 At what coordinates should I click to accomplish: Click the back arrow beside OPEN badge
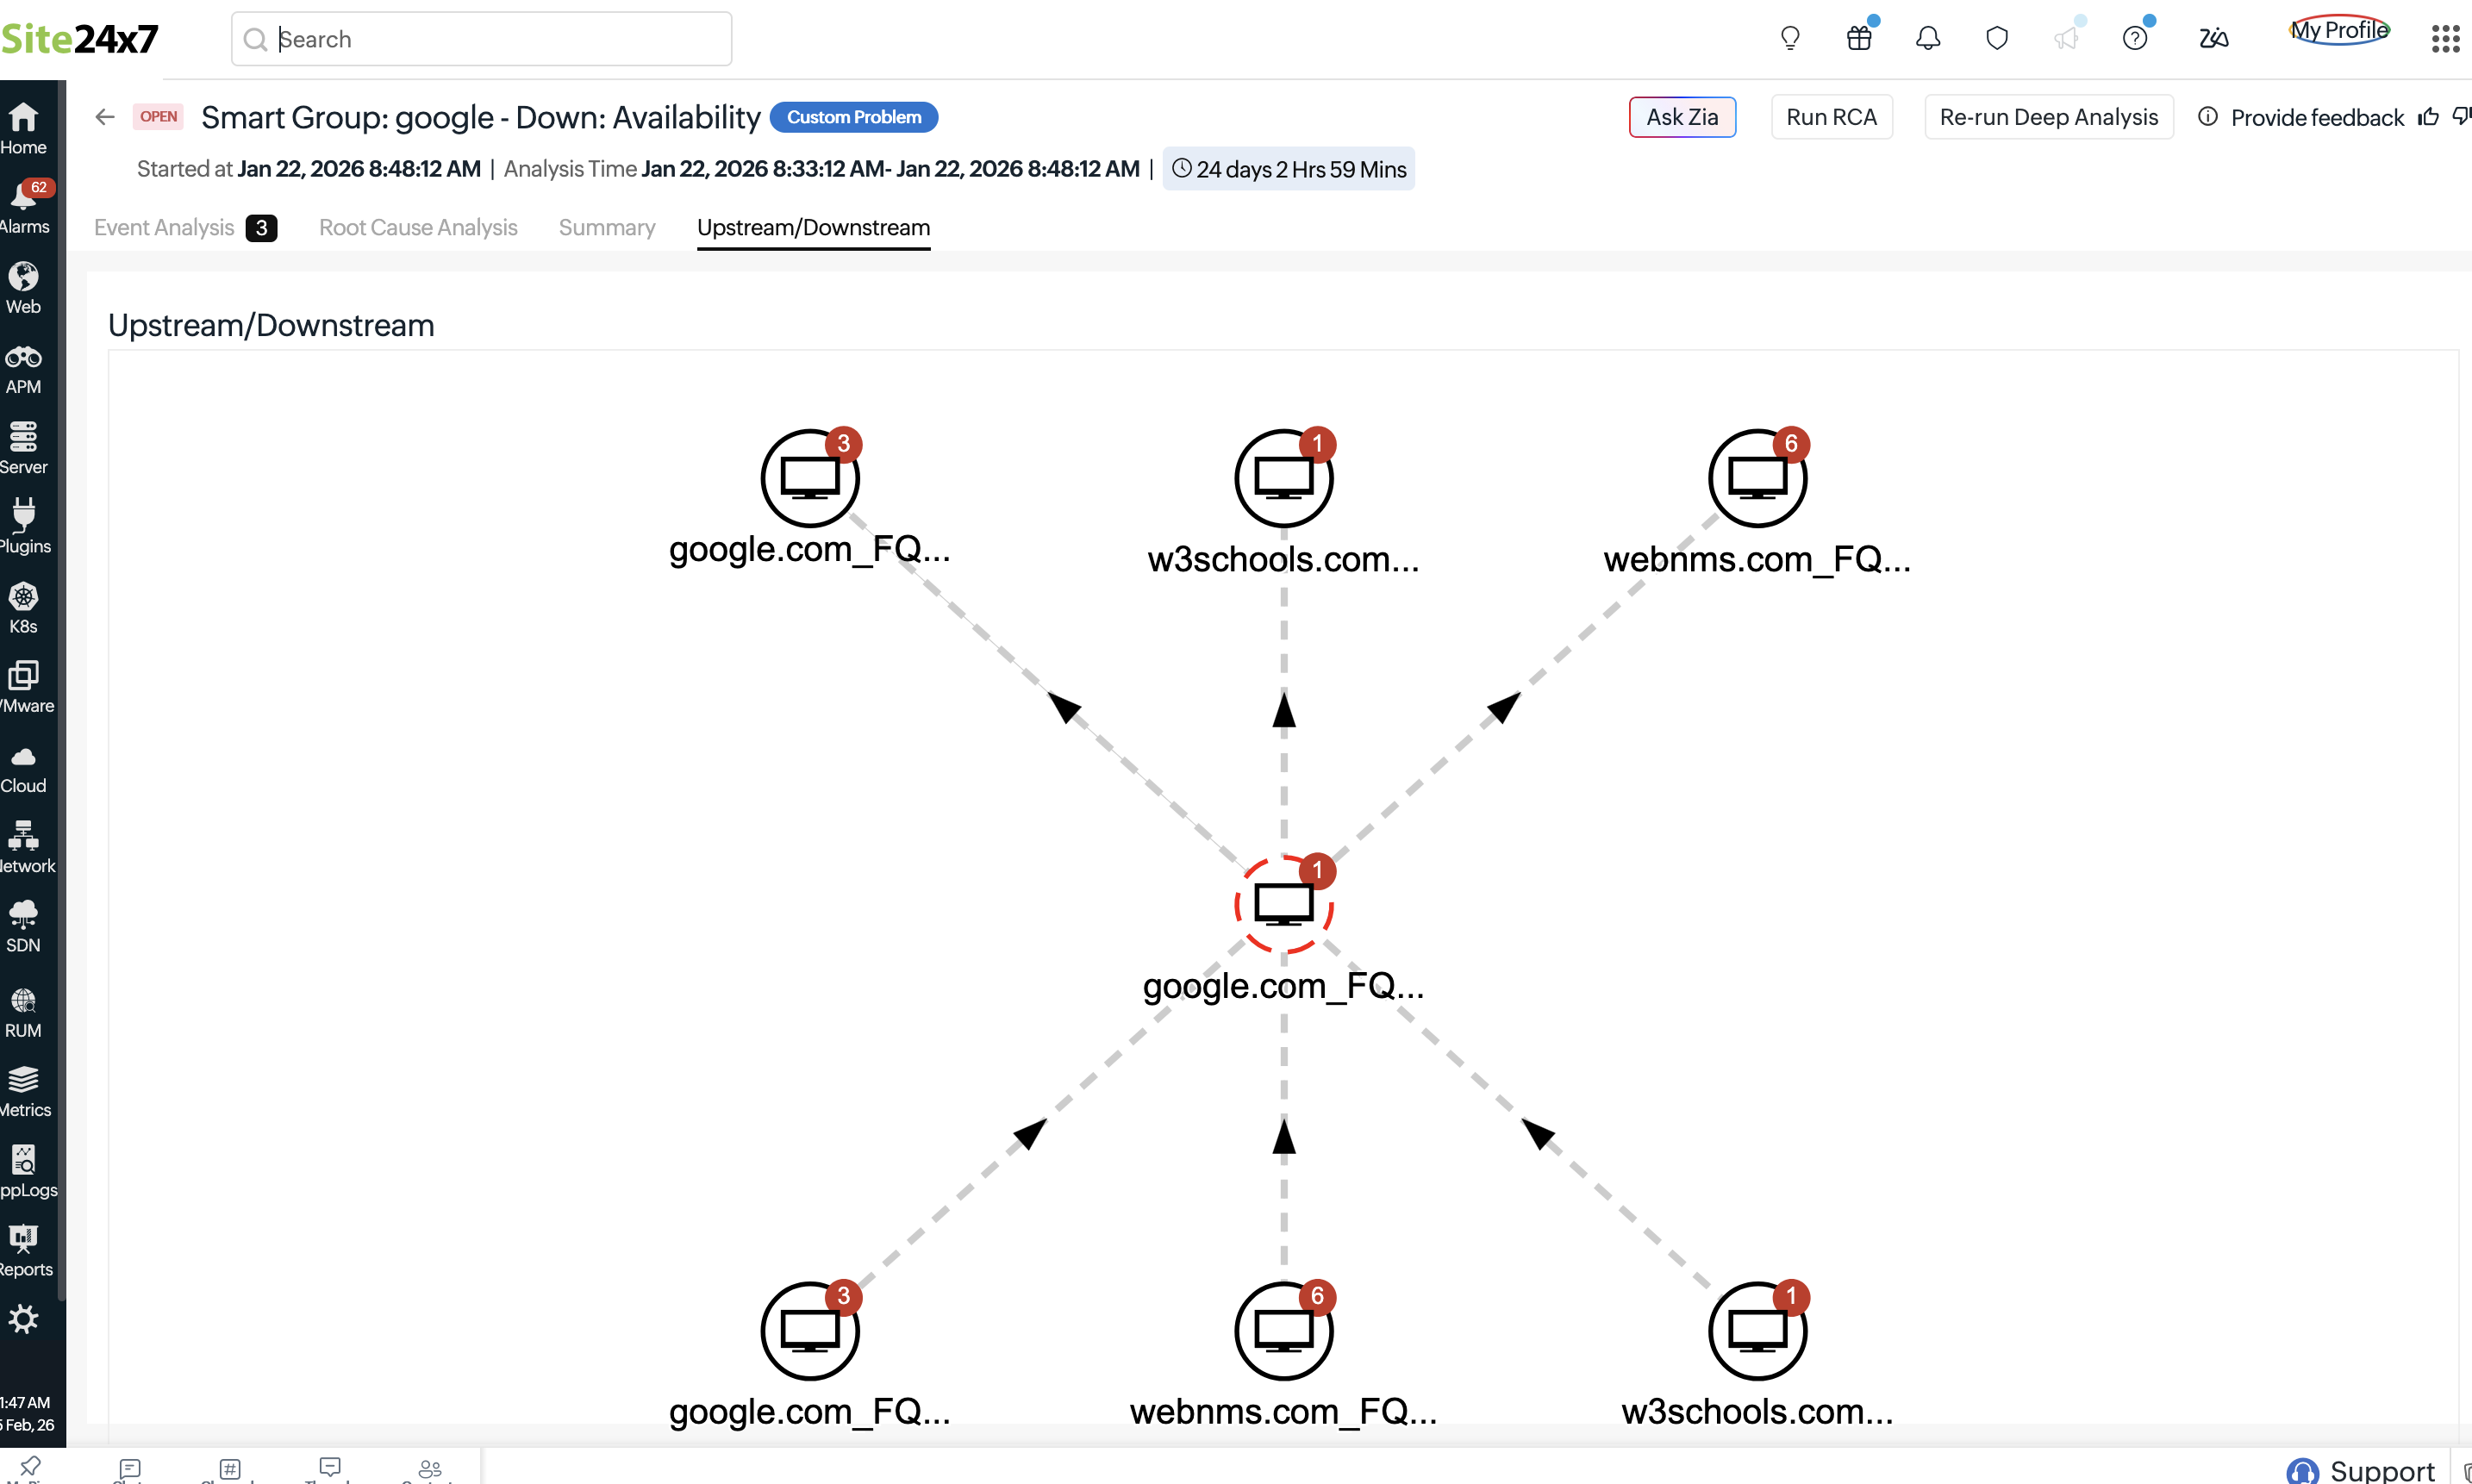(105, 117)
